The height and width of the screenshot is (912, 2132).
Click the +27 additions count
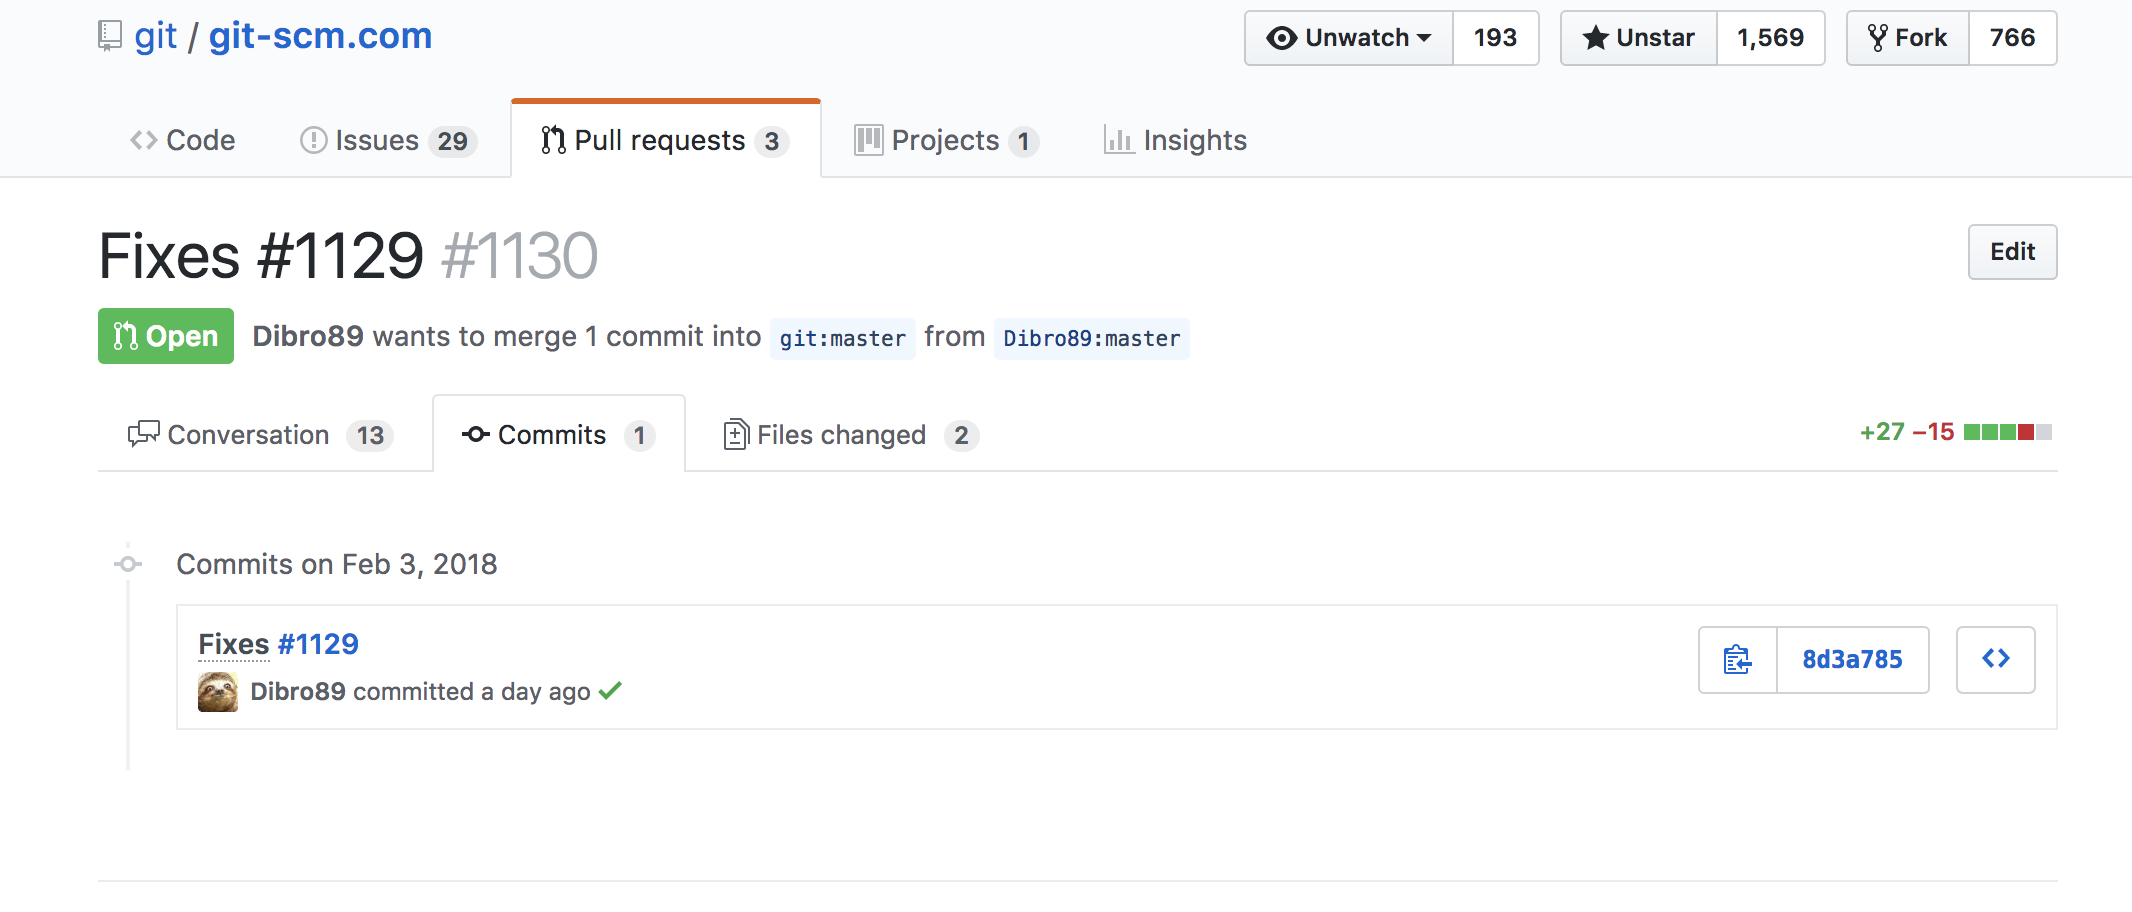pyautogui.click(x=1882, y=432)
